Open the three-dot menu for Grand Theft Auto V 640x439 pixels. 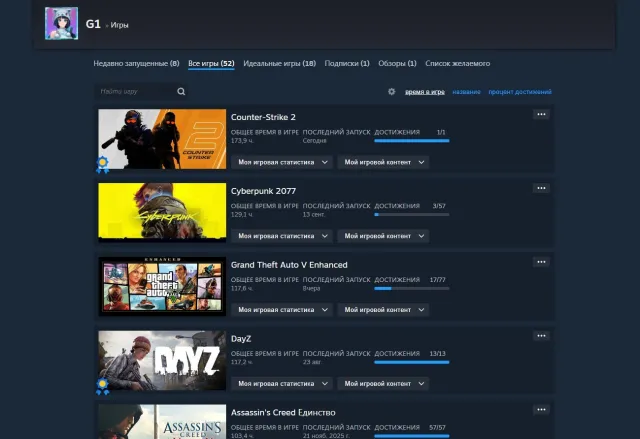tap(541, 262)
